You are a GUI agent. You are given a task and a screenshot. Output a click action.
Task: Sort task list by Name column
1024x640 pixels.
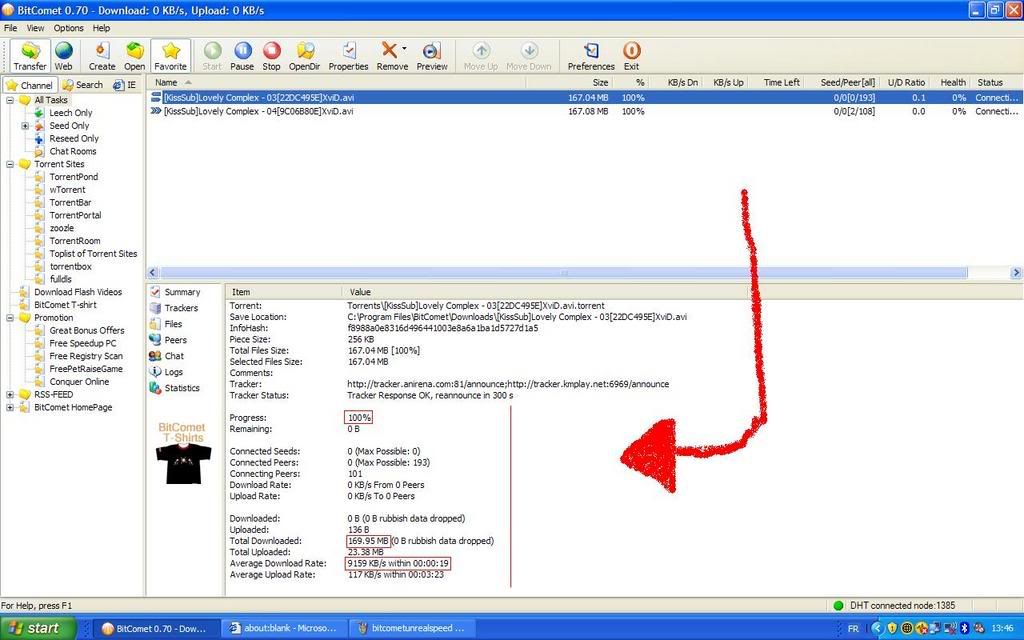pyautogui.click(x=336, y=82)
